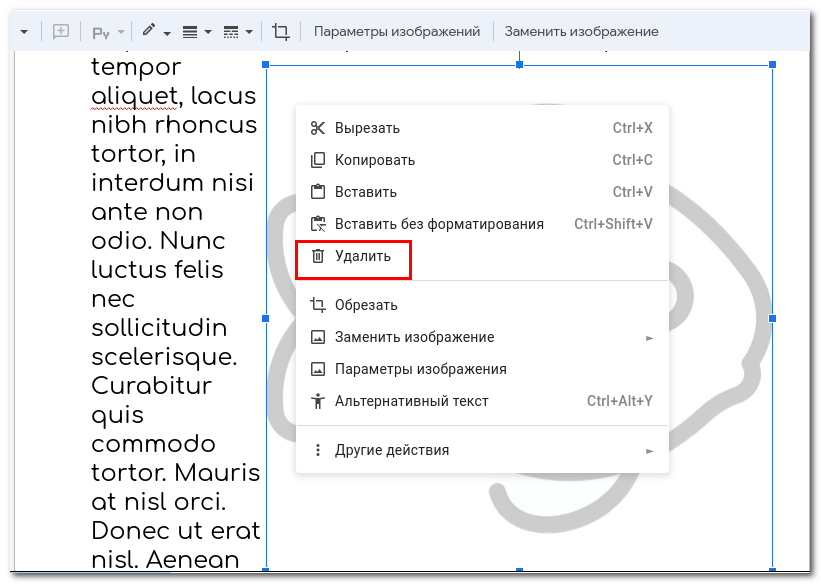Click Удалить in the context menu
The width and height of the screenshot is (821, 584).
(x=482, y=256)
